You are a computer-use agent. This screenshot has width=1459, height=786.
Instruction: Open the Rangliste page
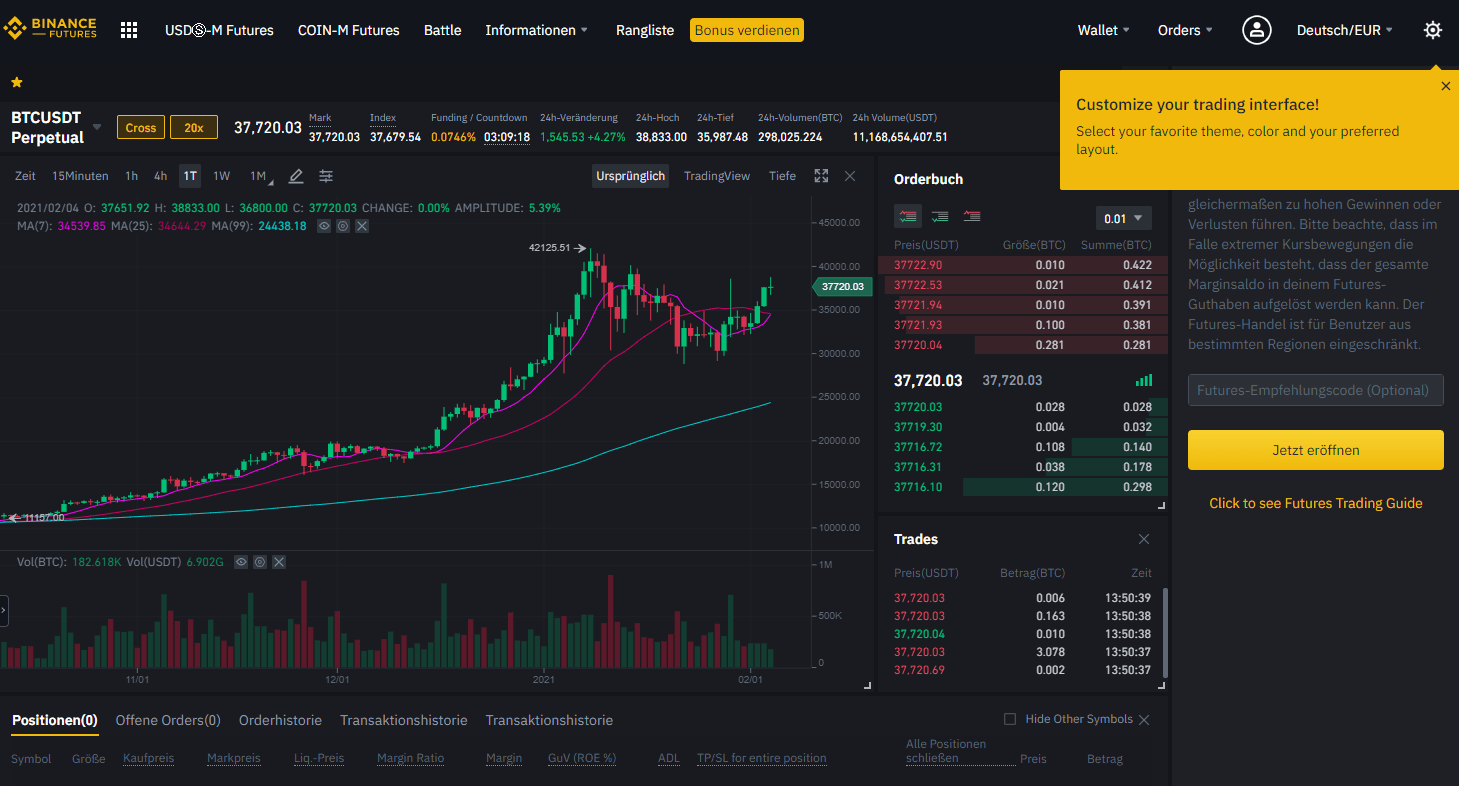pos(645,30)
